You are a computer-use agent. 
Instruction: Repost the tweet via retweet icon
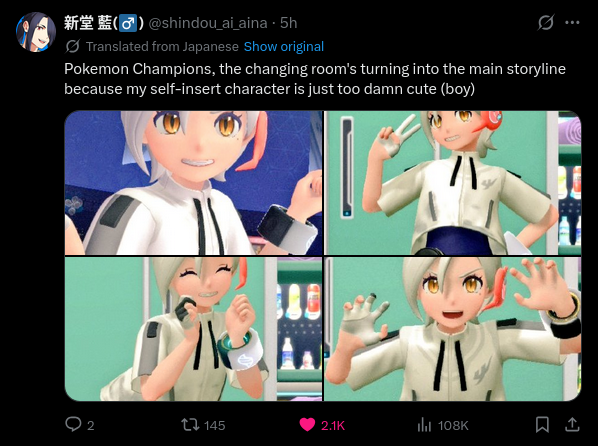190,424
